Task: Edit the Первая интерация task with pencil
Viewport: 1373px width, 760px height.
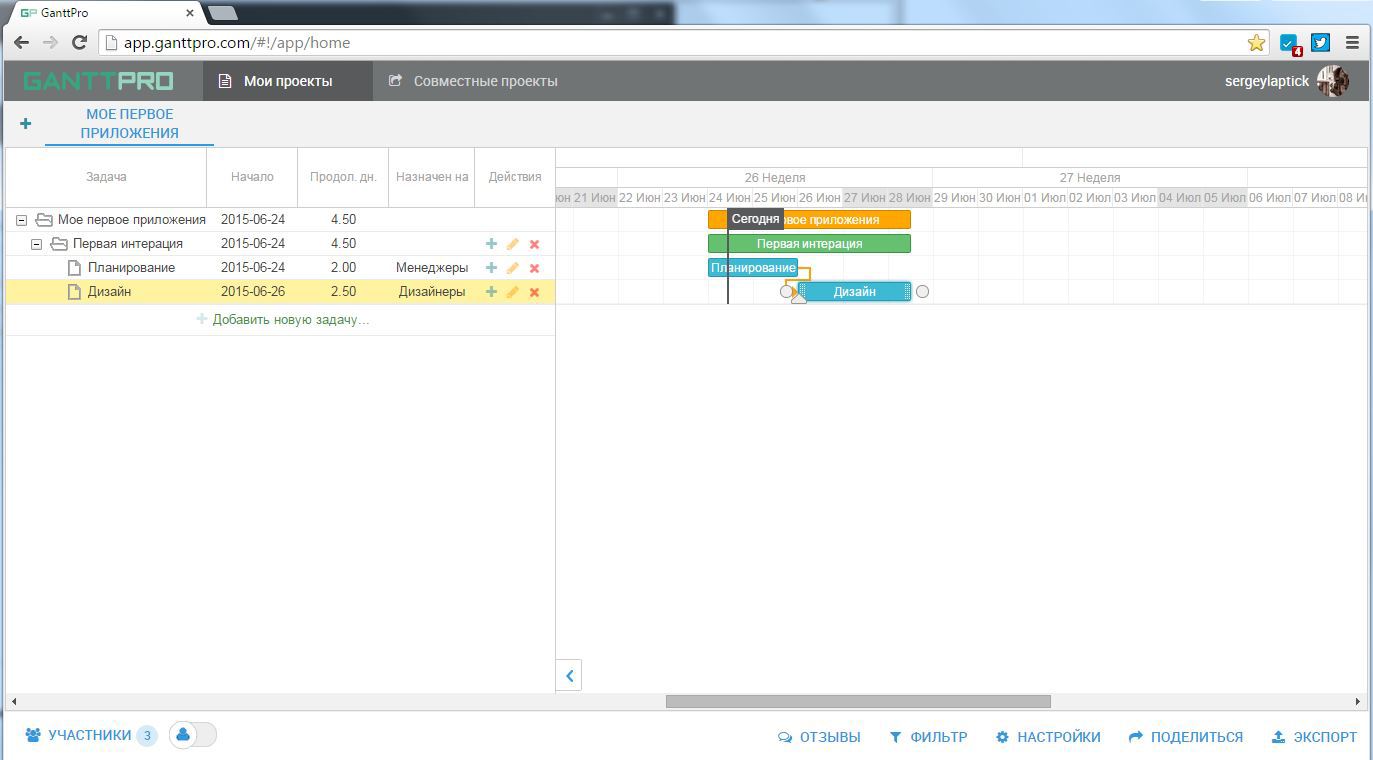Action: tap(512, 243)
